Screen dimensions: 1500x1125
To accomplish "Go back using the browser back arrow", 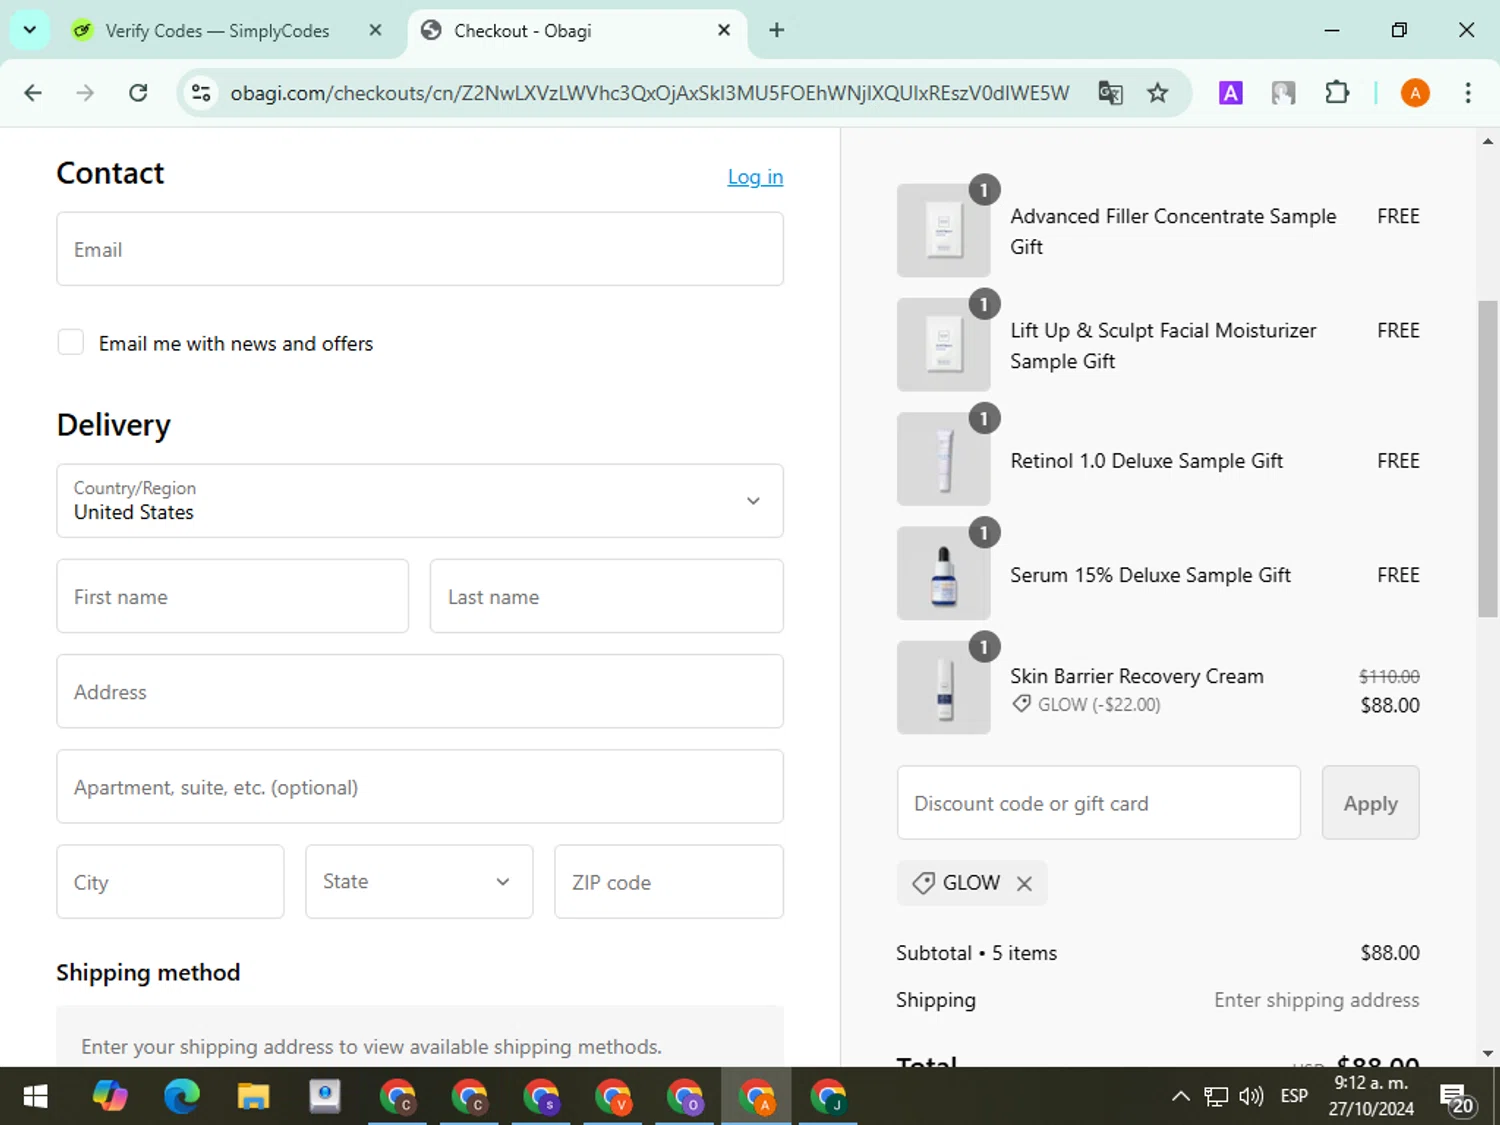I will click(x=33, y=93).
